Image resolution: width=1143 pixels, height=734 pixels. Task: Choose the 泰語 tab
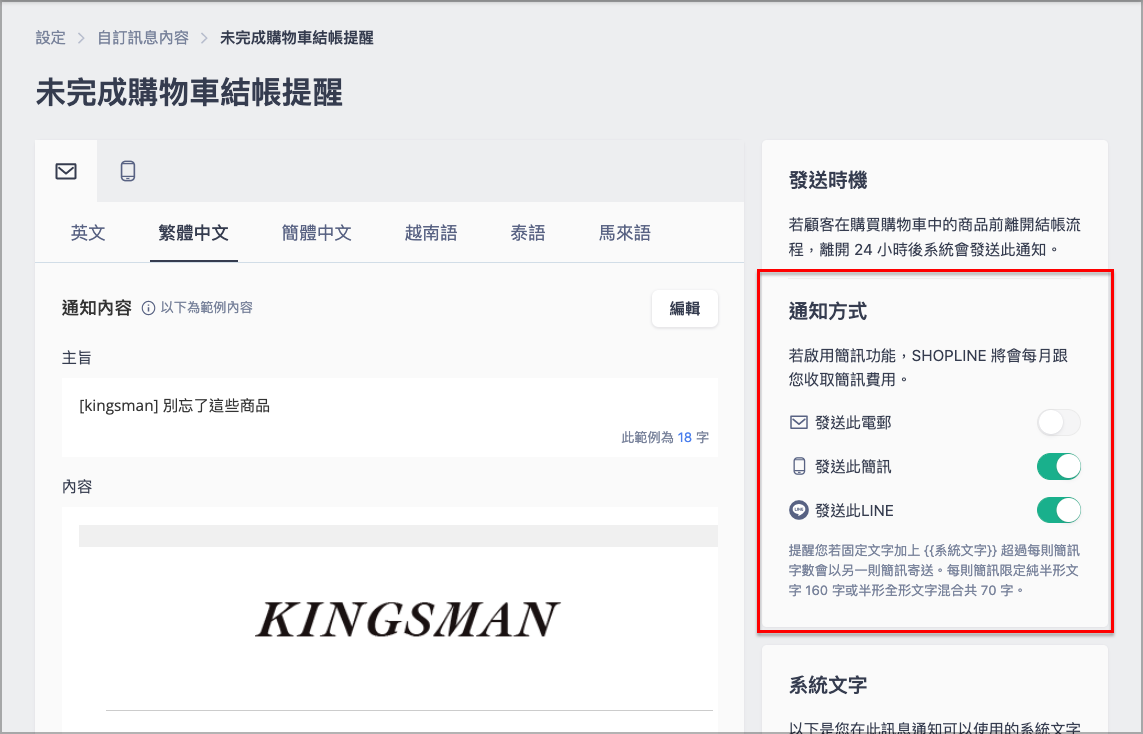pos(528,233)
